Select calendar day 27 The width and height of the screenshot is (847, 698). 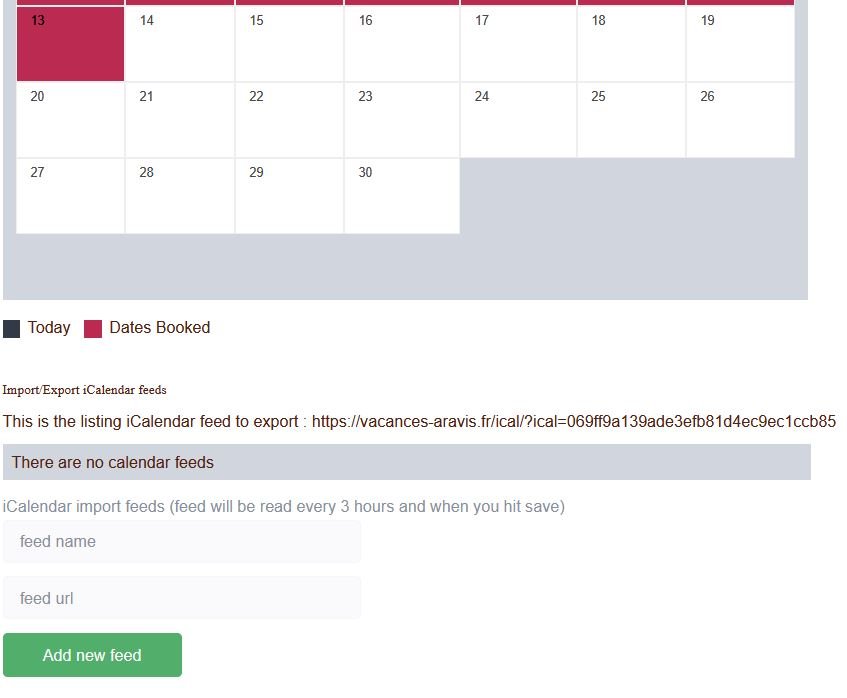70,196
